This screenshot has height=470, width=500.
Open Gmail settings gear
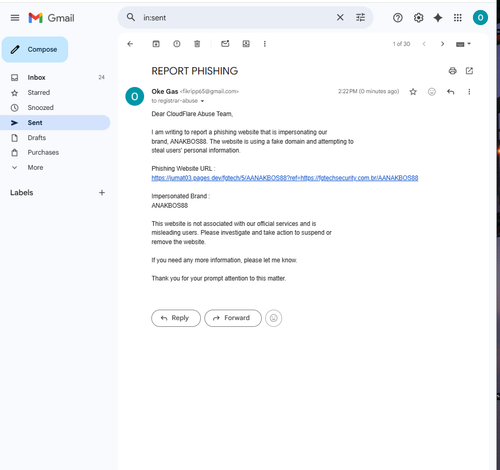[x=418, y=18]
